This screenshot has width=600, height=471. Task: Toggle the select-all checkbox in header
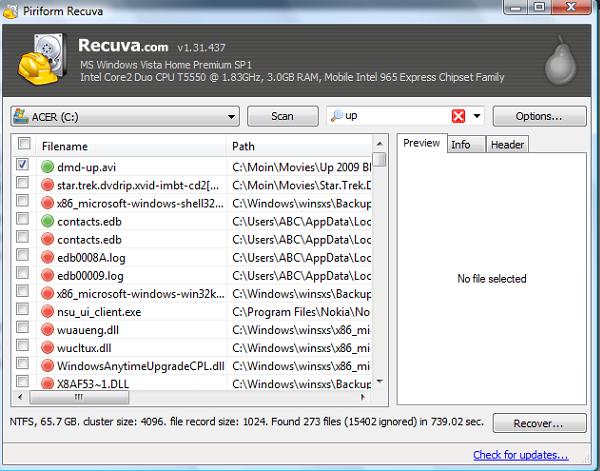[x=24, y=143]
